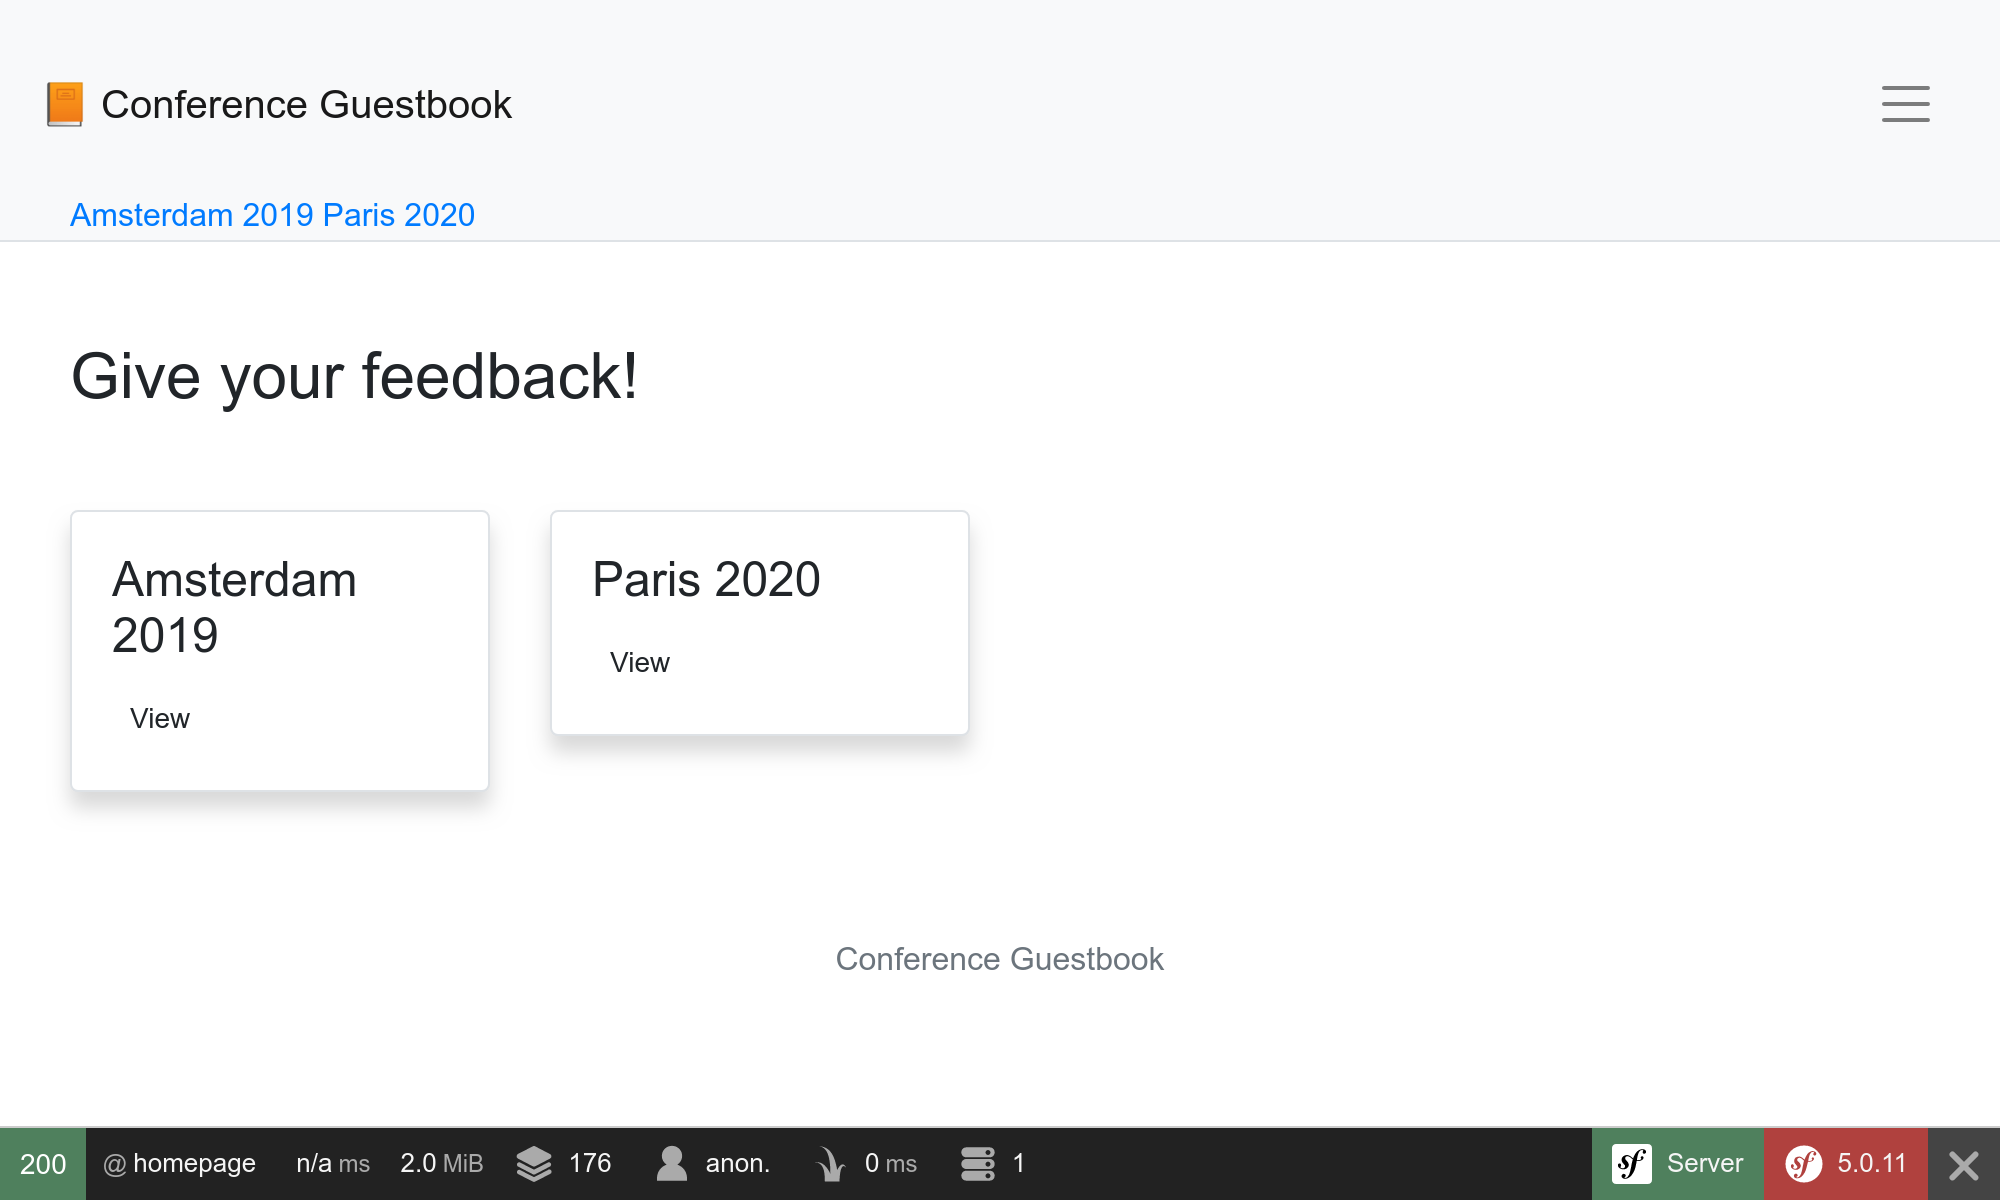Click the Symfony Server logo icon
2000x1200 pixels.
point(1632,1164)
